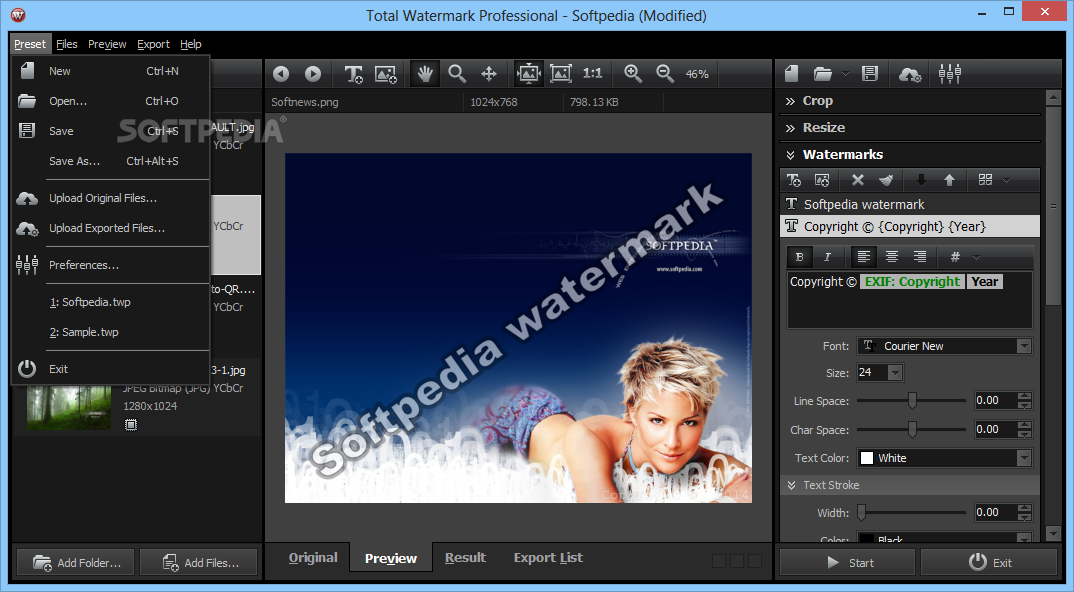Add a text watermark in the Watermarks toolbar
Image resolution: width=1074 pixels, height=592 pixels.
tap(794, 180)
